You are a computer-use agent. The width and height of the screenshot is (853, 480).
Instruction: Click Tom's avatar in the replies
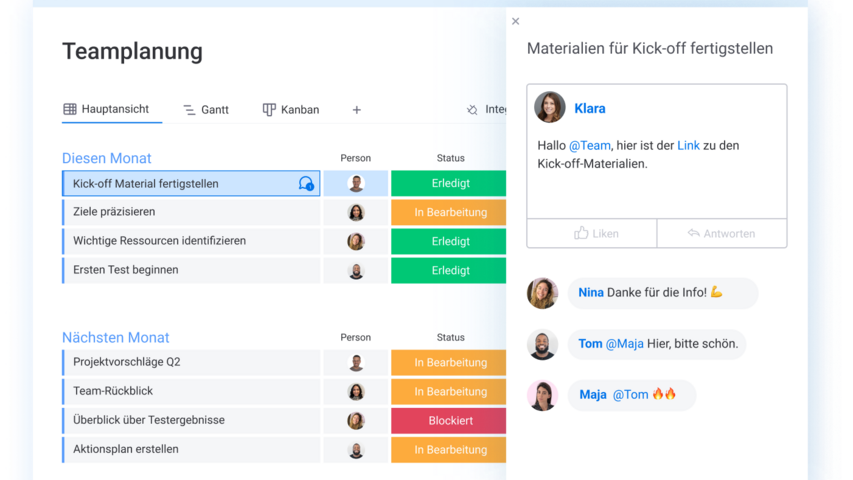[x=542, y=344]
